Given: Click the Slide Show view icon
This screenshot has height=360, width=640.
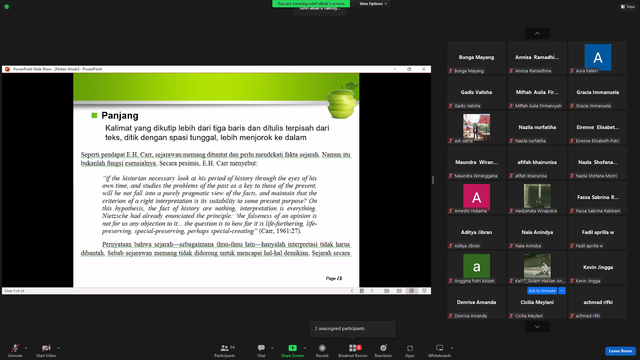Looking at the screenshot, I should click(x=424, y=291).
